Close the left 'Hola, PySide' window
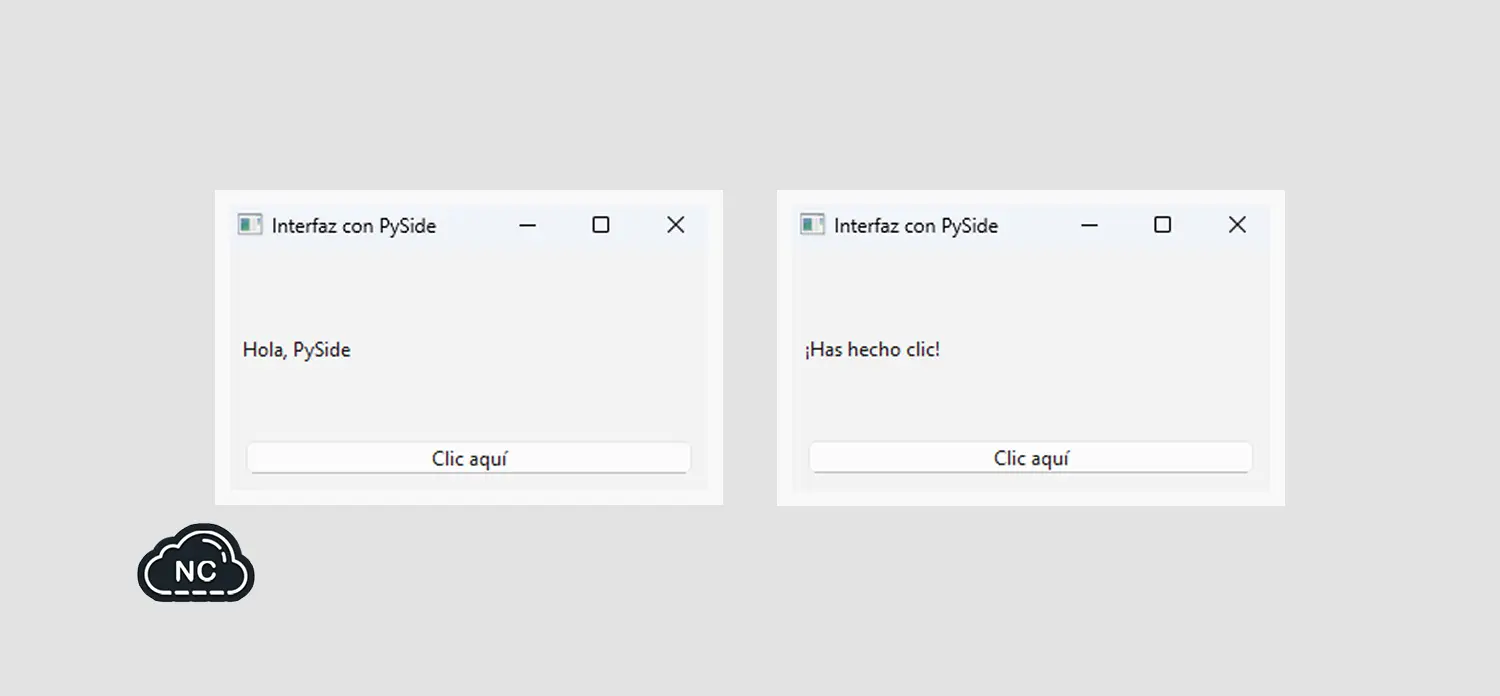The height and width of the screenshot is (696, 1500). [x=676, y=225]
